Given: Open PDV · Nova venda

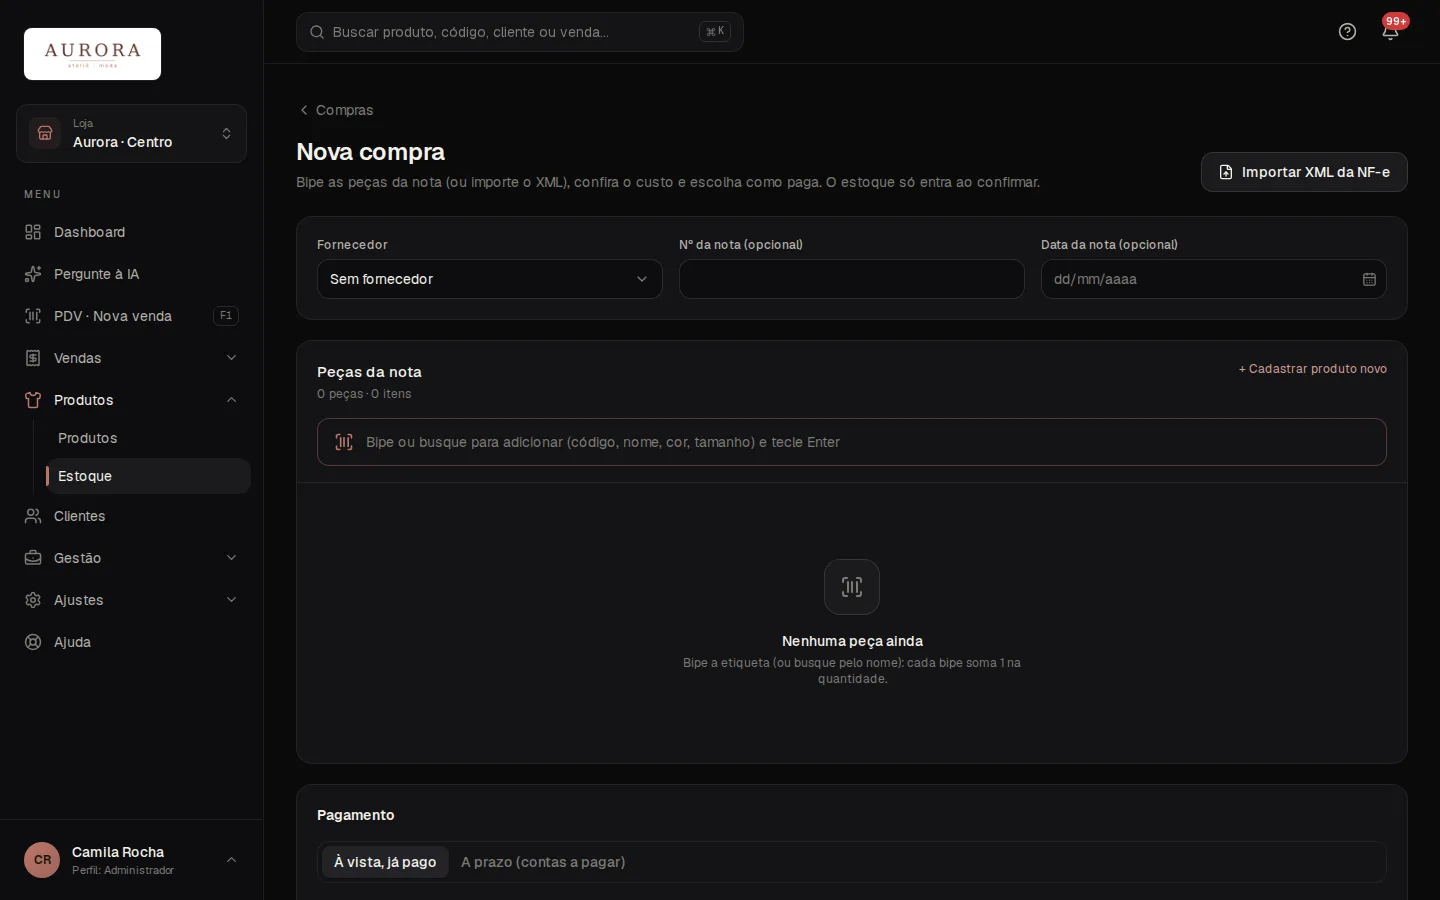Looking at the screenshot, I should point(131,316).
